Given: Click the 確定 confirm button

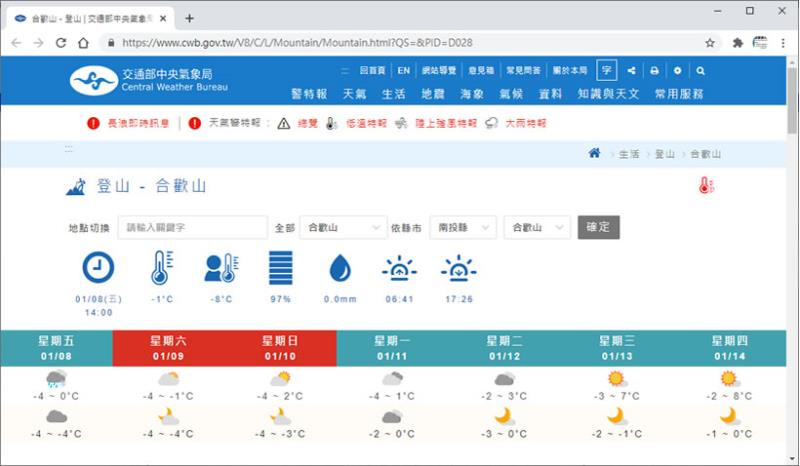Looking at the screenshot, I should tap(598, 227).
